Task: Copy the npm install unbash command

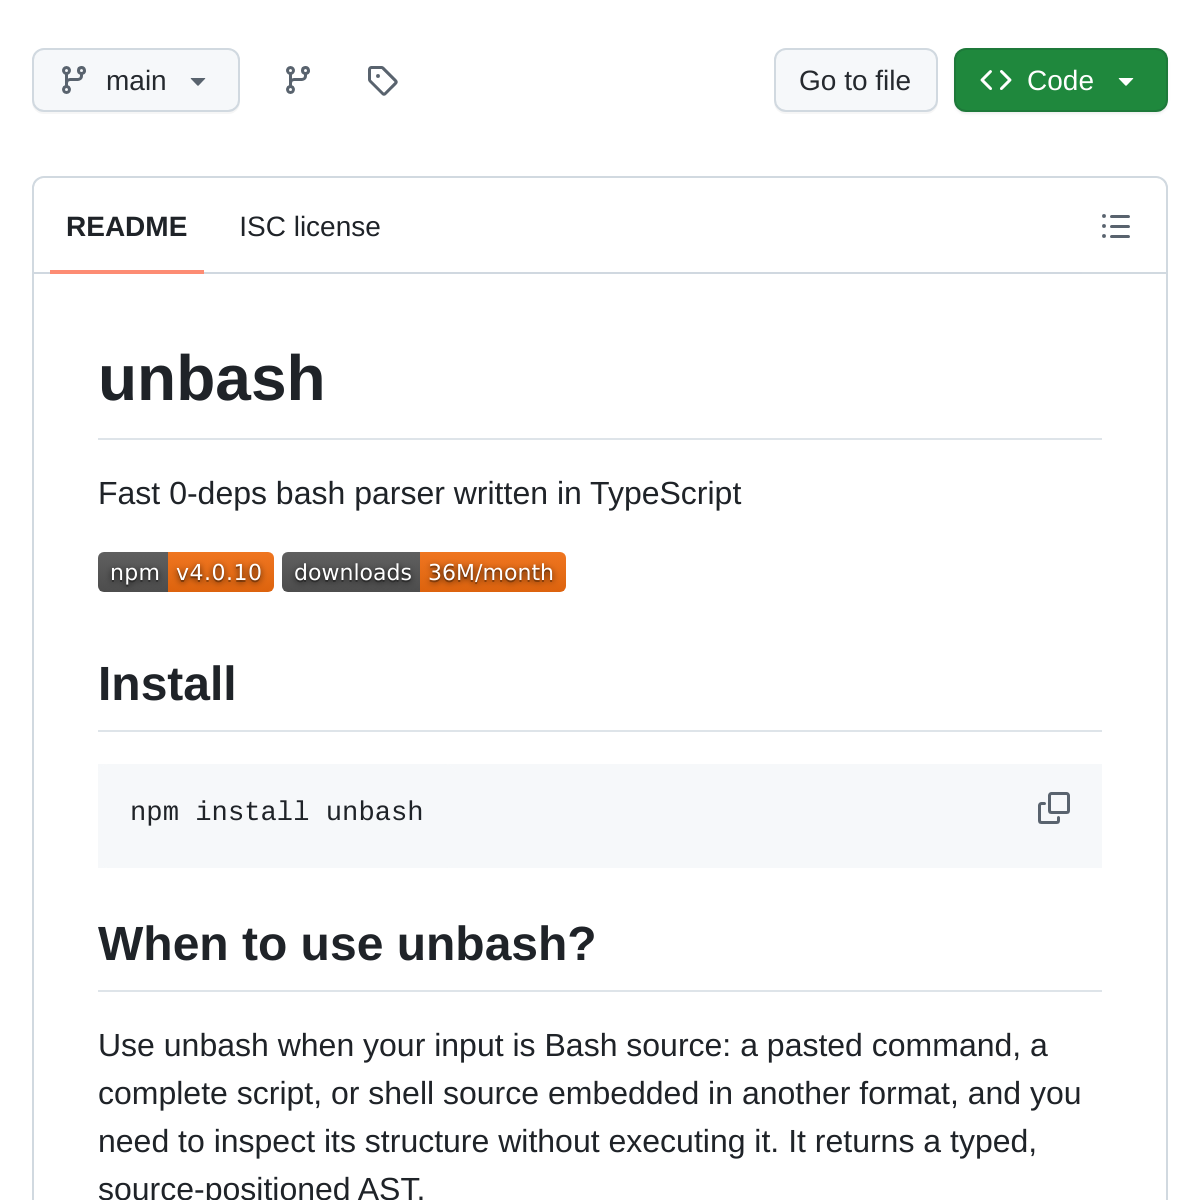Action: point(1054,808)
